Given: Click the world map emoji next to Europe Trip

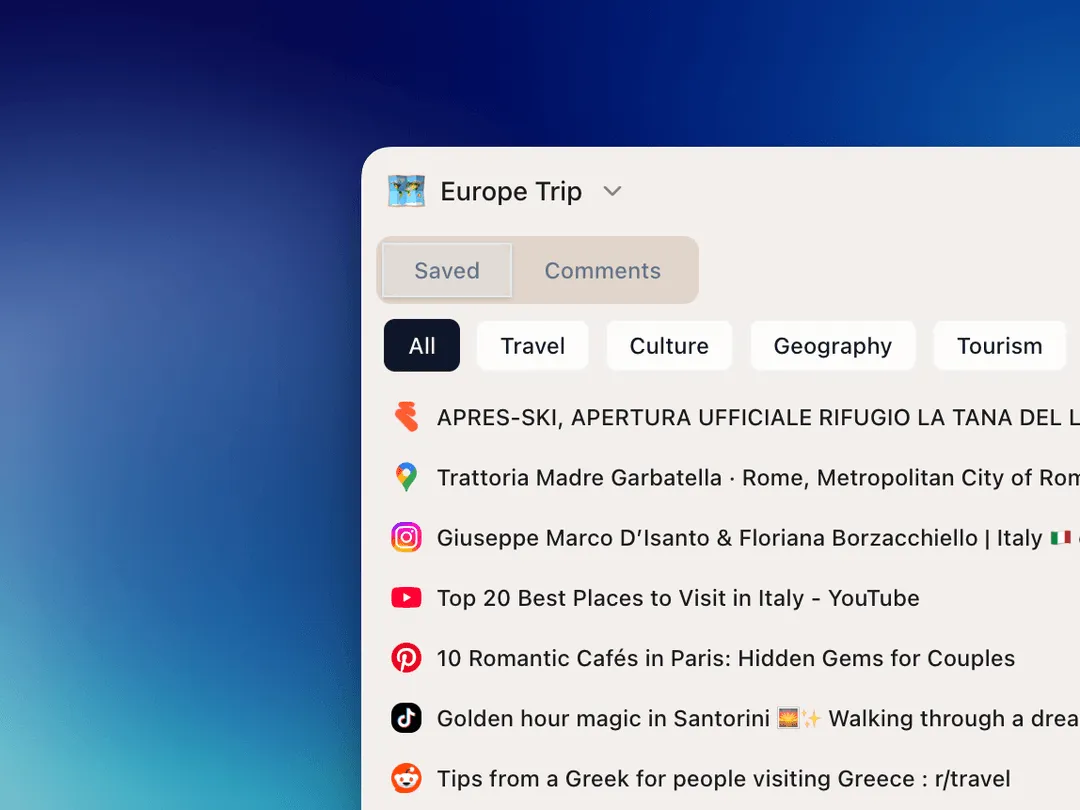Looking at the screenshot, I should click(404, 190).
